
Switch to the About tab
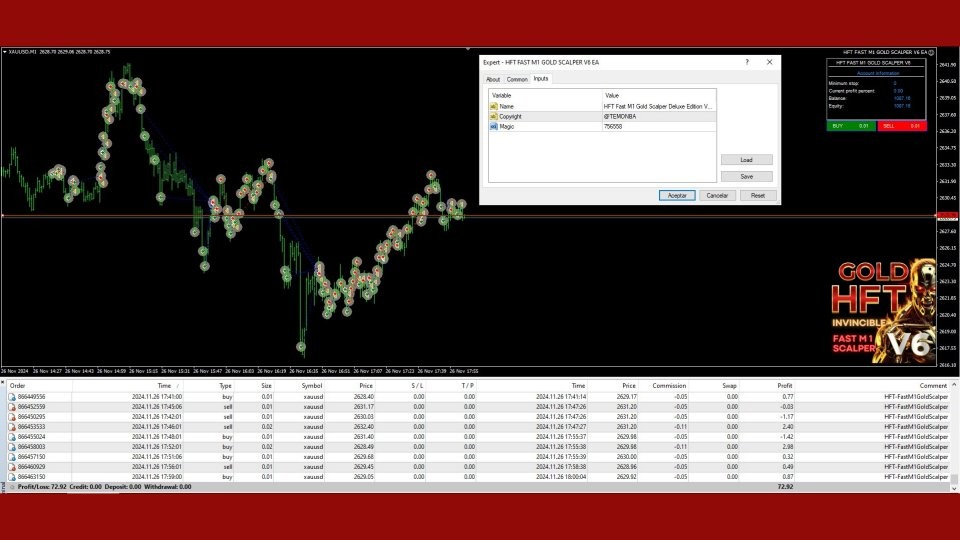(493, 79)
